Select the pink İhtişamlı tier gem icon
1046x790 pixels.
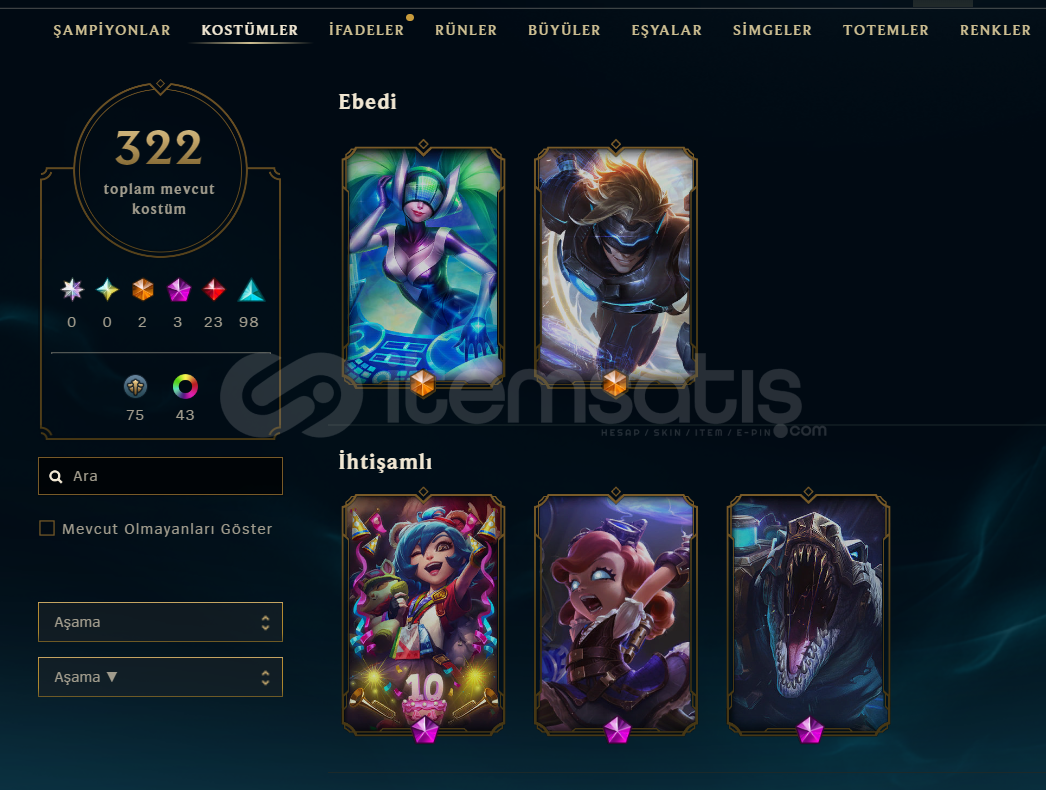point(178,290)
